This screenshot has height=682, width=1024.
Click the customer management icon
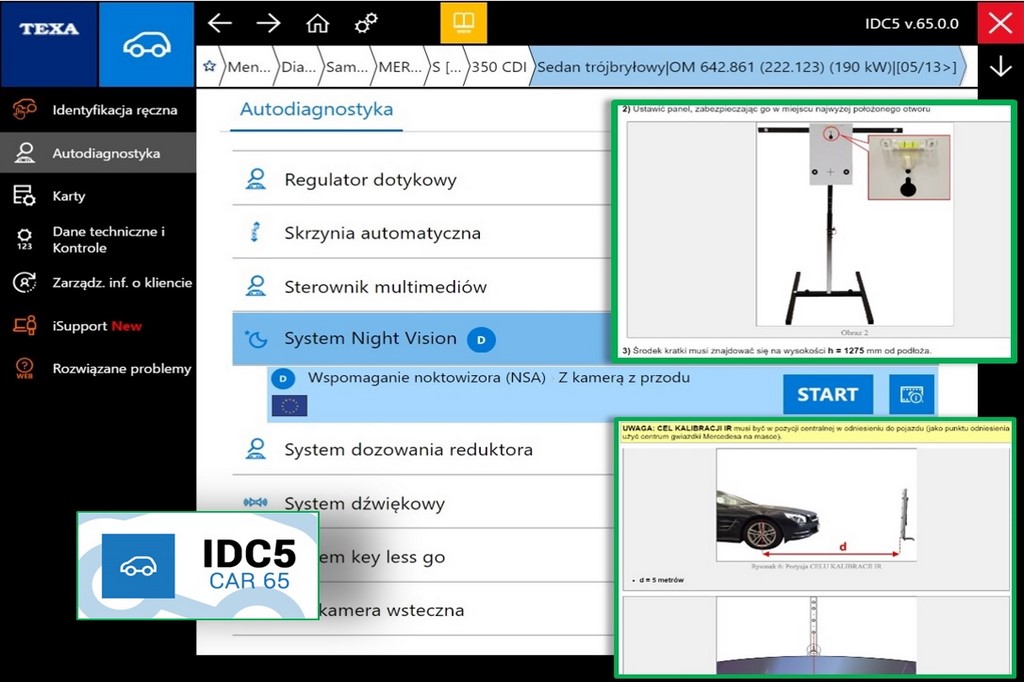[x=25, y=283]
